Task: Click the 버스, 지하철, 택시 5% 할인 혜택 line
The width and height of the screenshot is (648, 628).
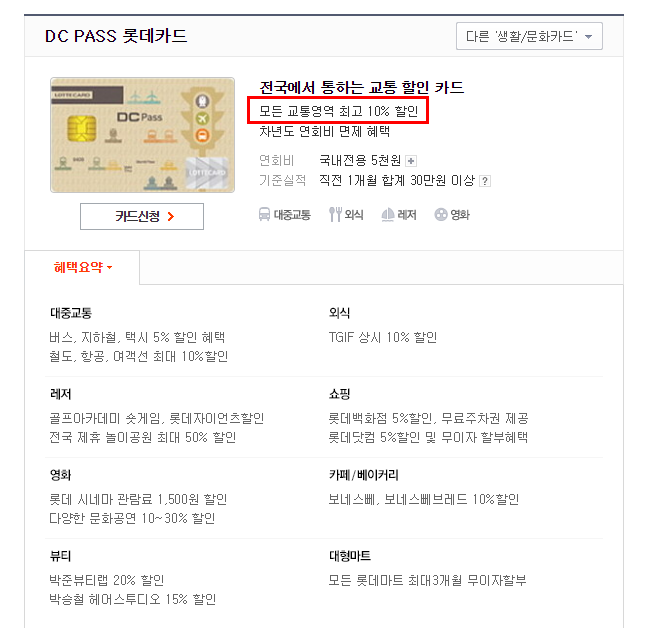Action: (x=137, y=338)
